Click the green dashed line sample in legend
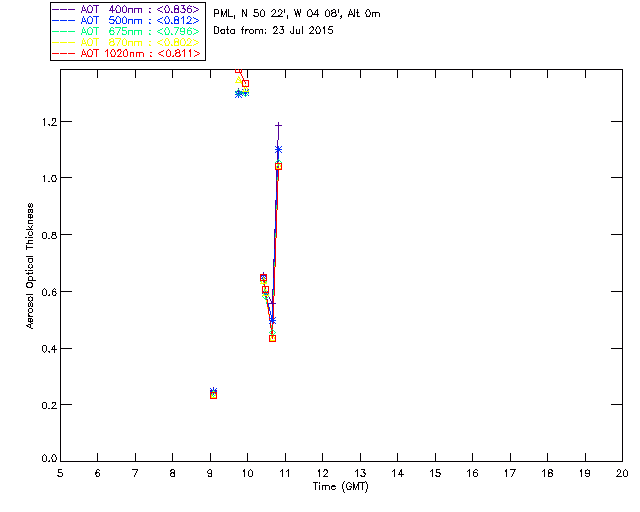Viewport: 640px width, 512px height. [63, 31]
